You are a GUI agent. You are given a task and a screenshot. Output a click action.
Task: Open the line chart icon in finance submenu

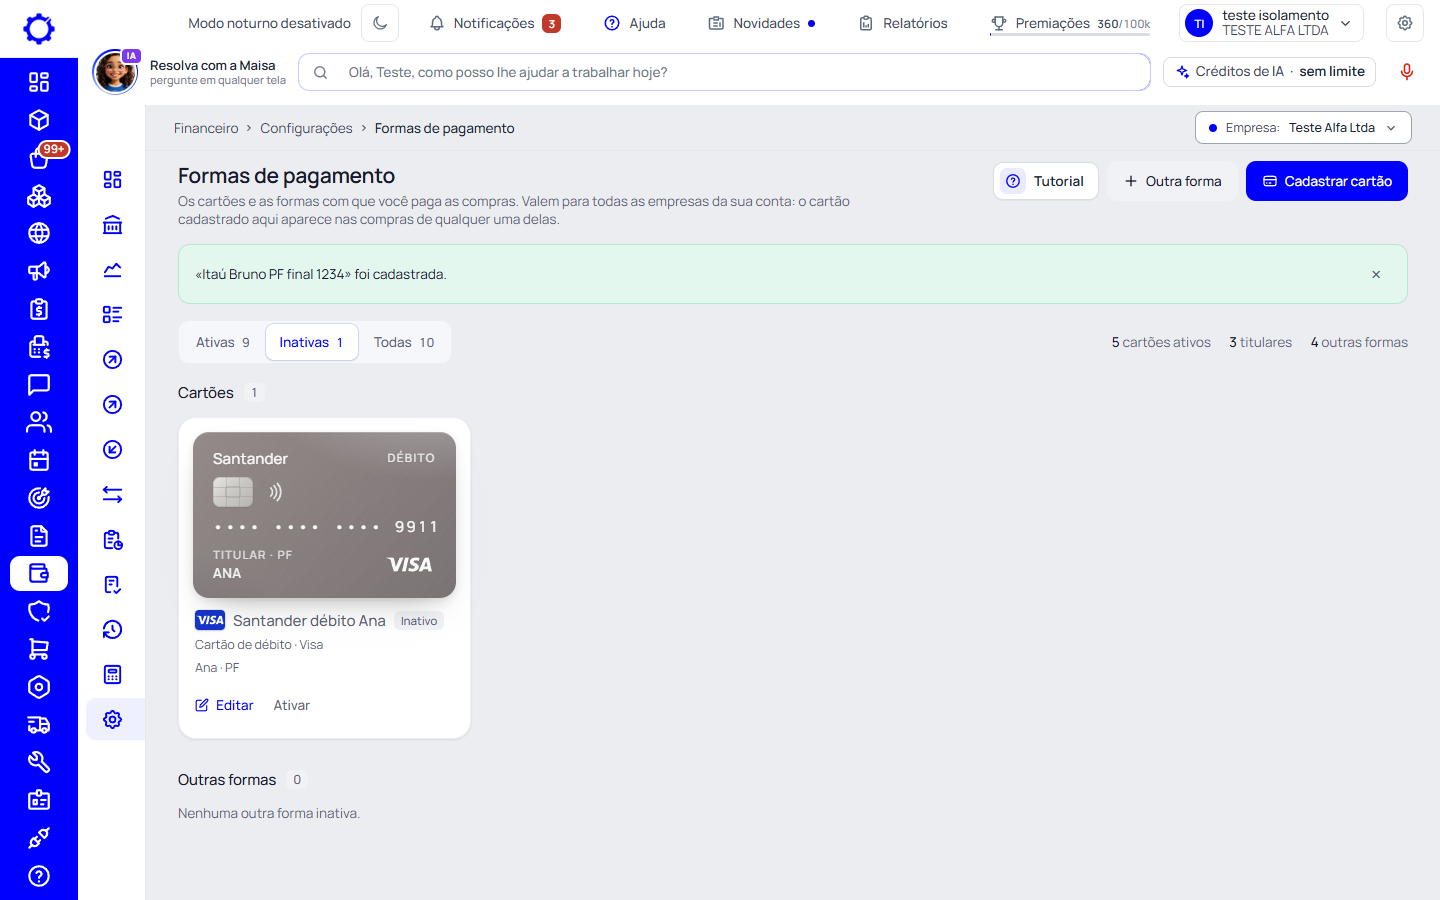113,270
